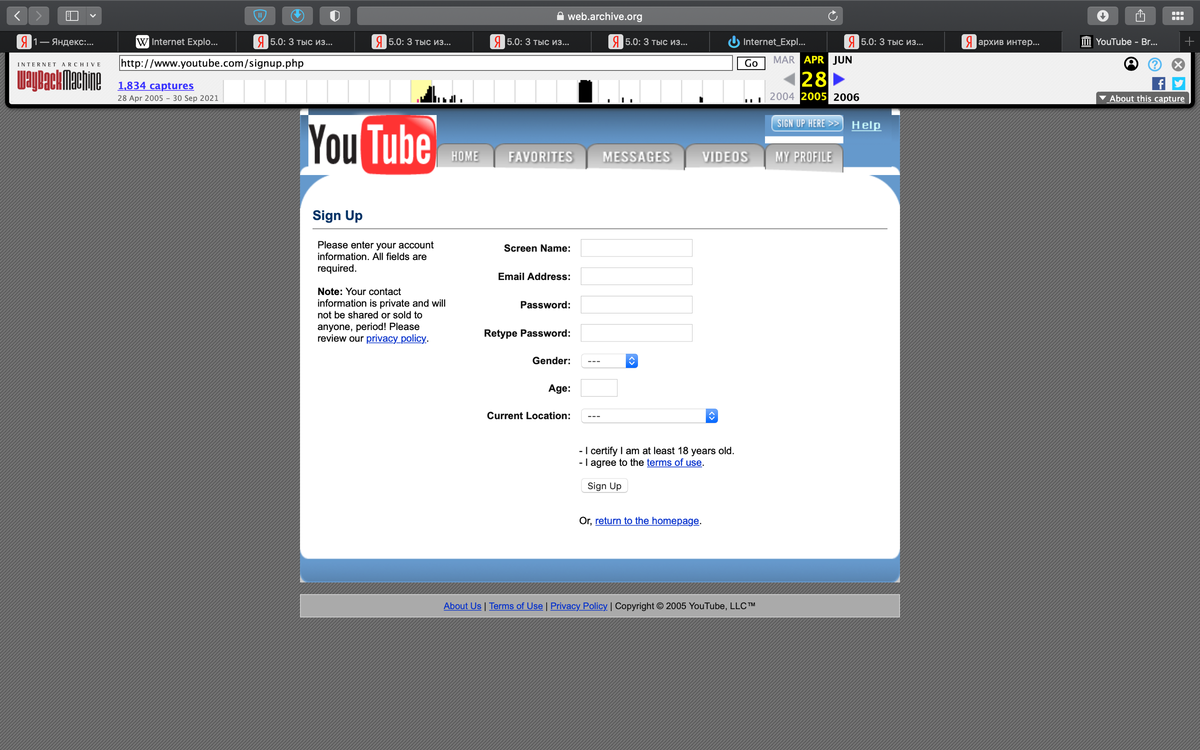The height and width of the screenshot is (750, 1200).
Task: Open Wayback user account icon
Action: 1131,64
